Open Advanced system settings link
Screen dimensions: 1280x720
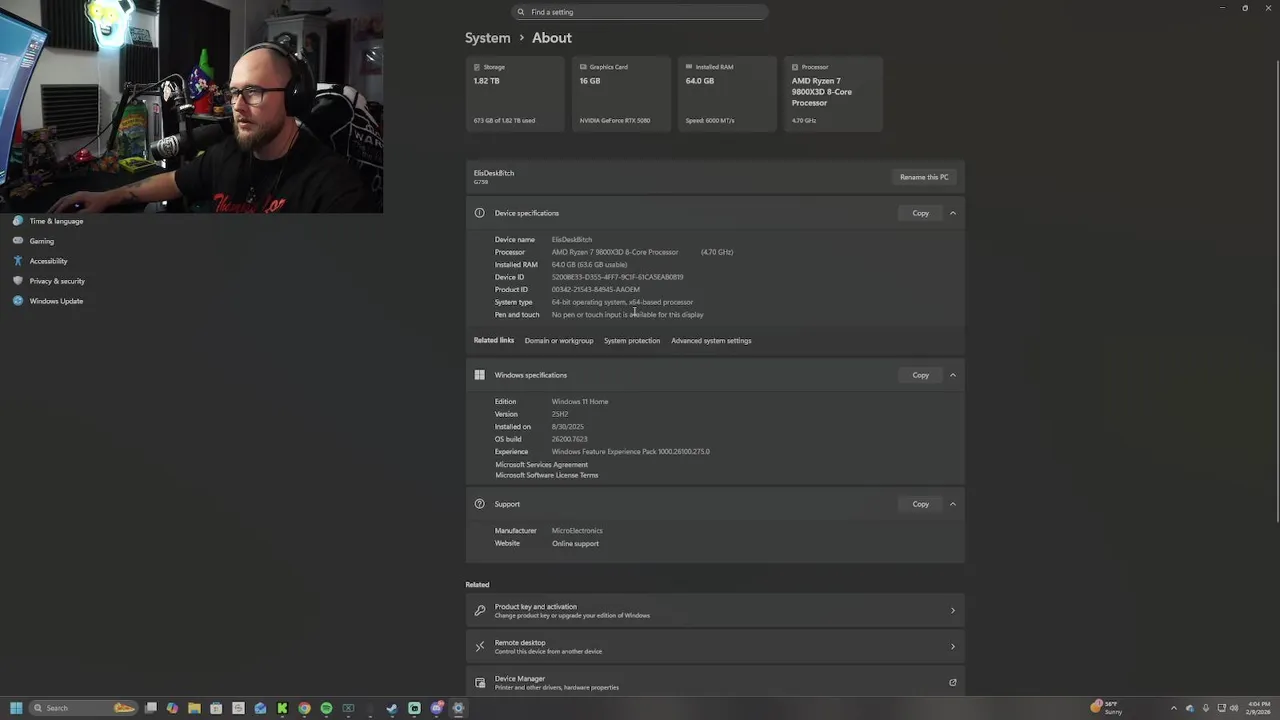(711, 341)
